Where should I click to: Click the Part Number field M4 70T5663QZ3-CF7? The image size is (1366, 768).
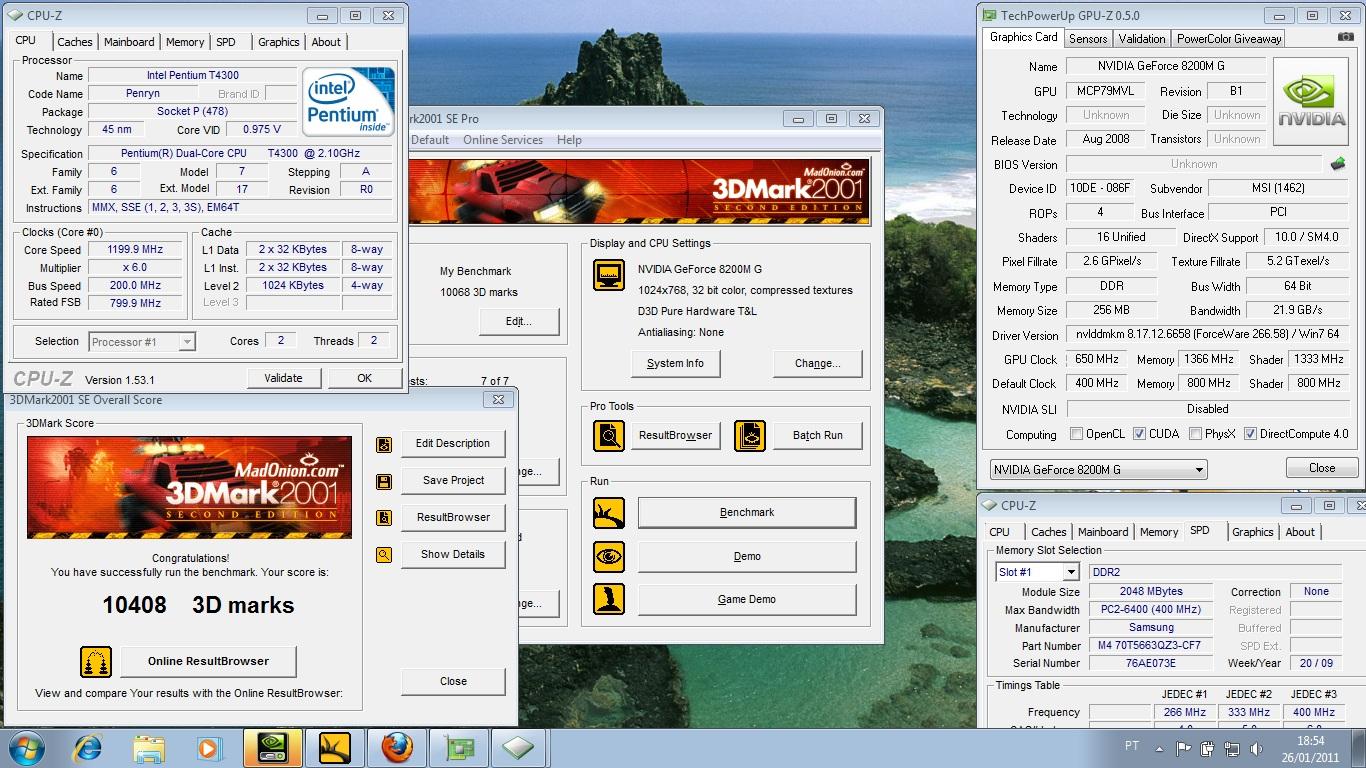pos(1150,646)
